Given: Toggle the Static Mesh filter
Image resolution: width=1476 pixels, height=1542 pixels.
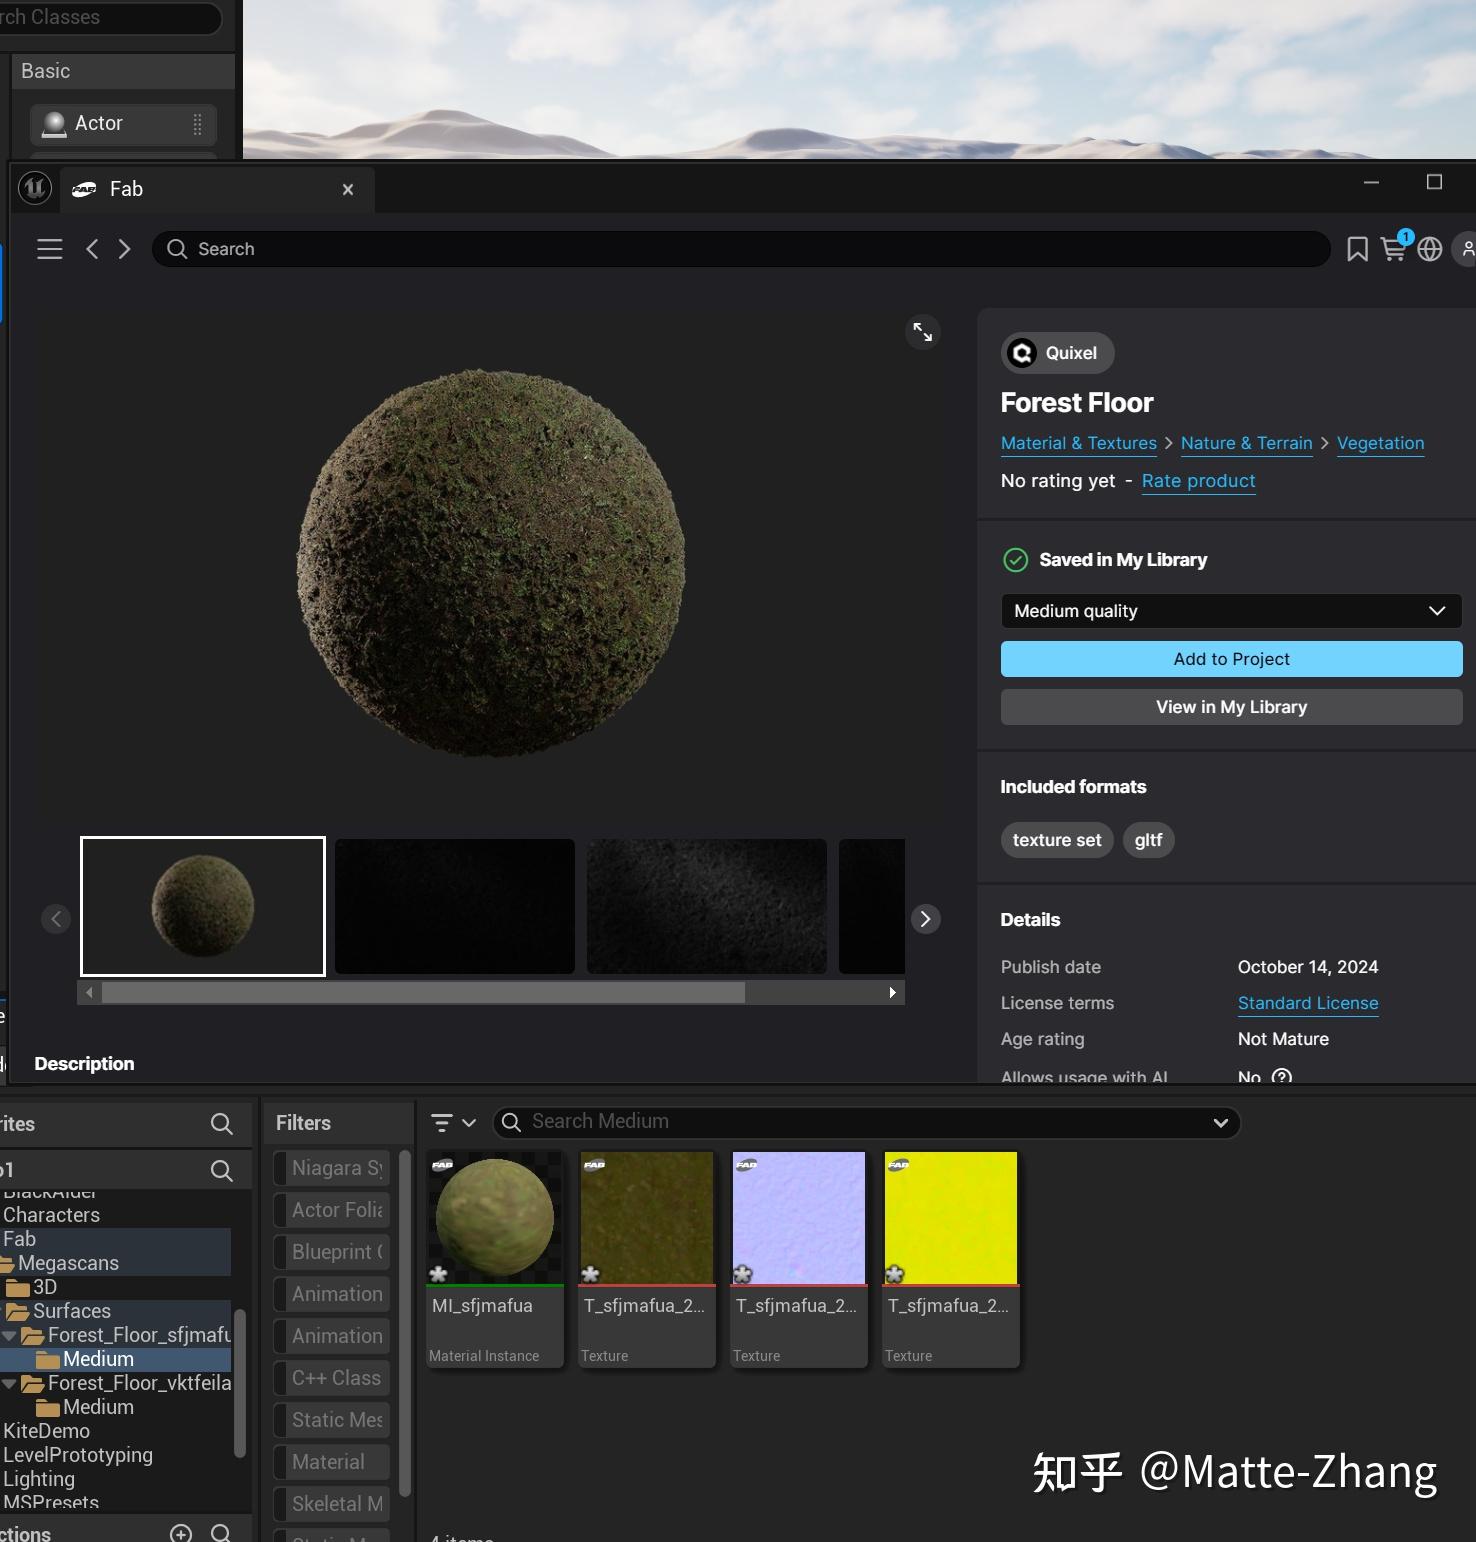Looking at the screenshot, I should (334, 1419).
